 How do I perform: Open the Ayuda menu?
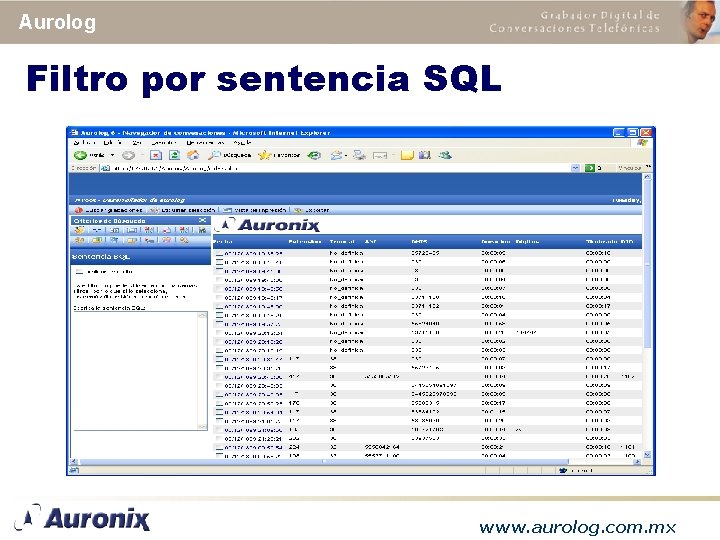click(242, 142)
